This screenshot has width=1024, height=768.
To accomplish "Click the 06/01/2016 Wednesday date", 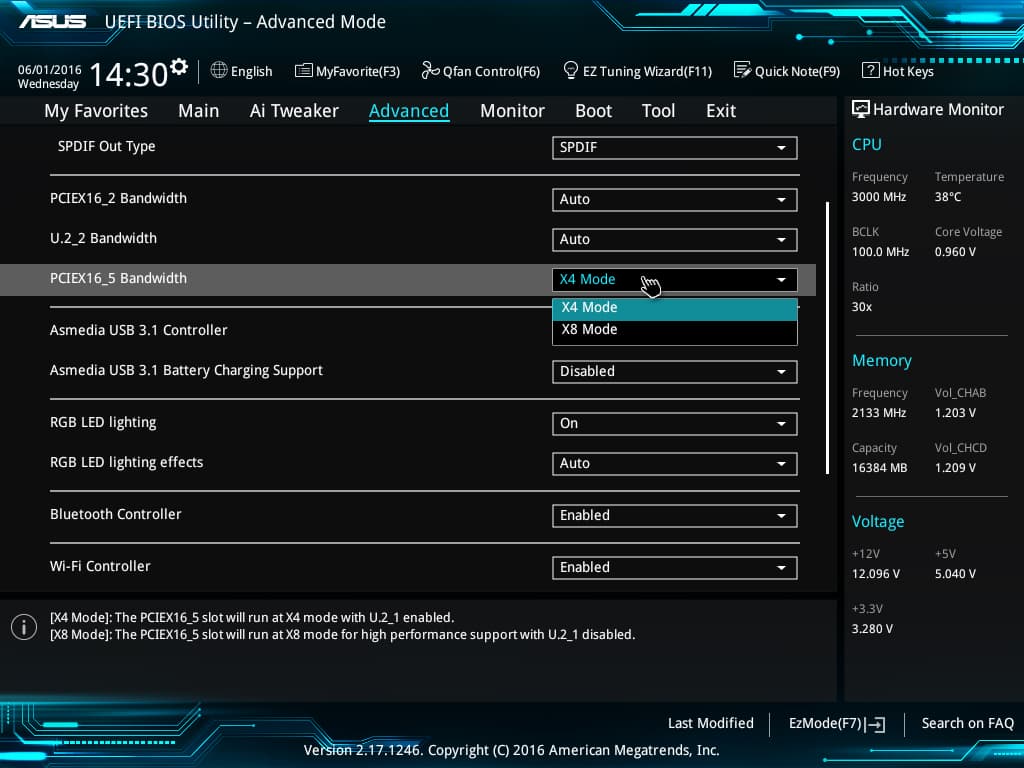I will (49, 76).
